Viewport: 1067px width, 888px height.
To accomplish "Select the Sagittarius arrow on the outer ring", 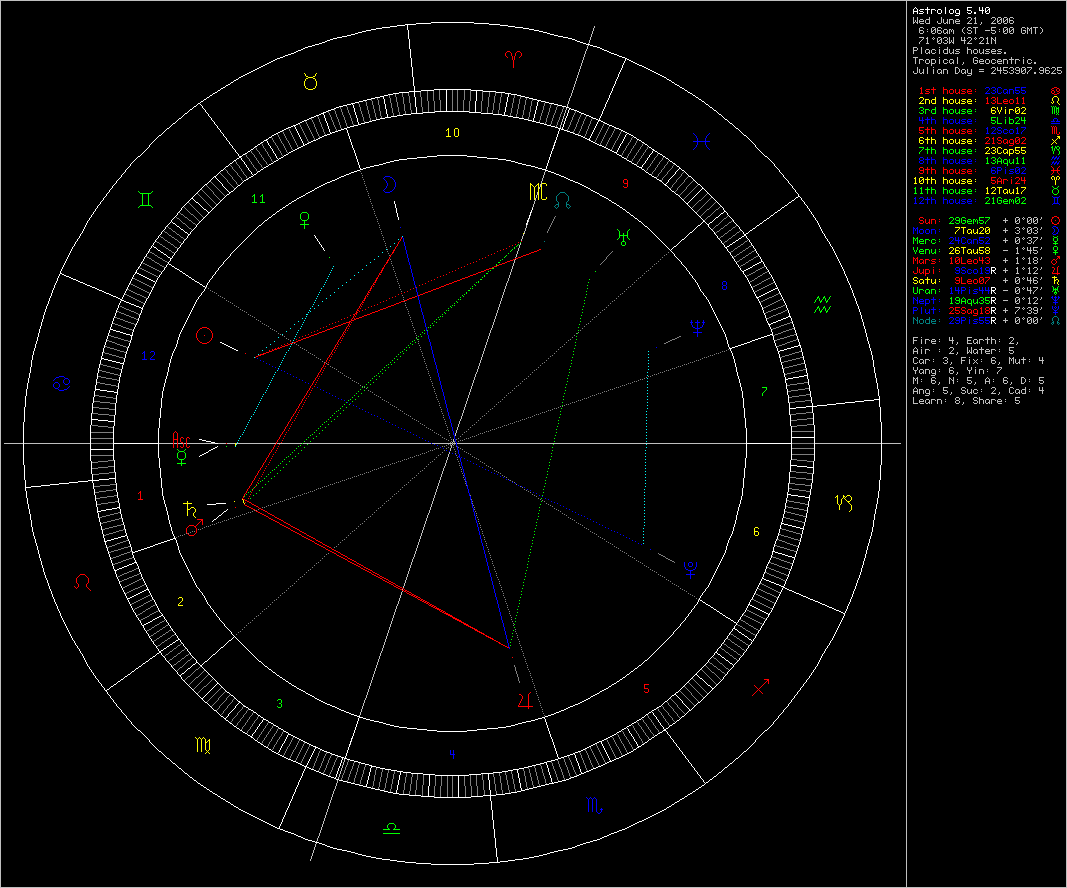I will 762,688.
